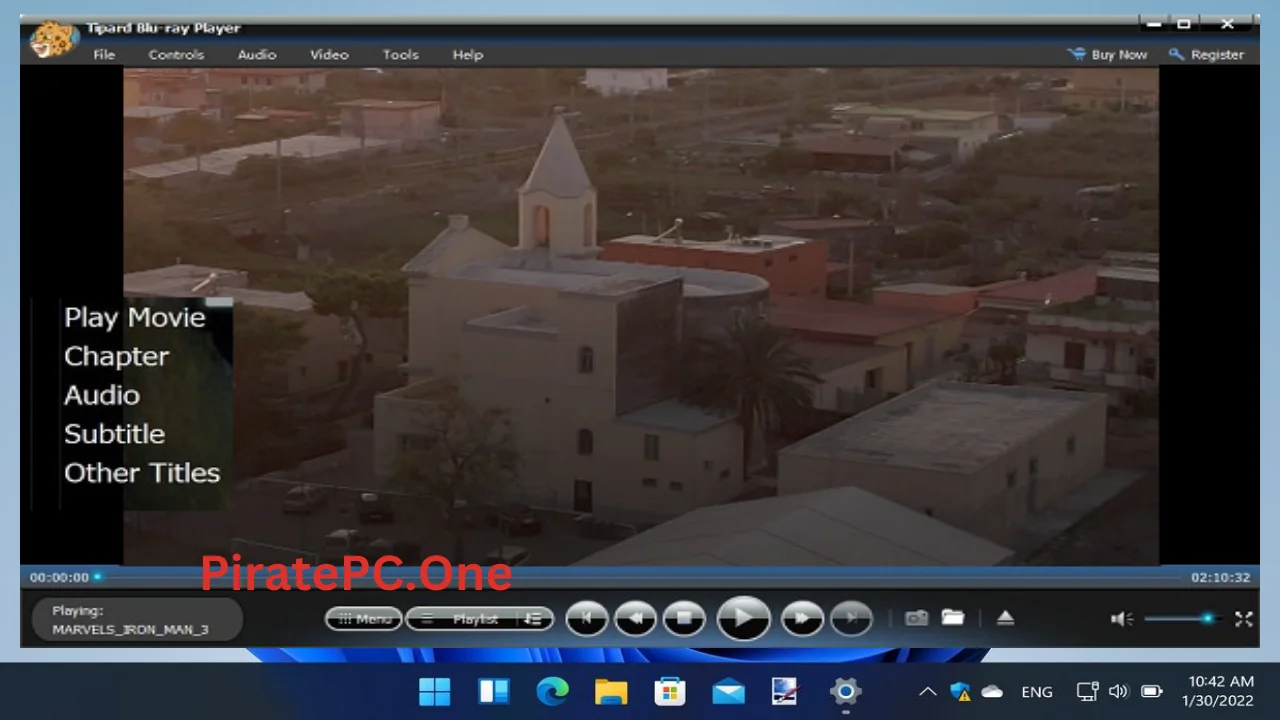Open the clock and calendar flyout

pyautogui.click(x=1219, y=692)
